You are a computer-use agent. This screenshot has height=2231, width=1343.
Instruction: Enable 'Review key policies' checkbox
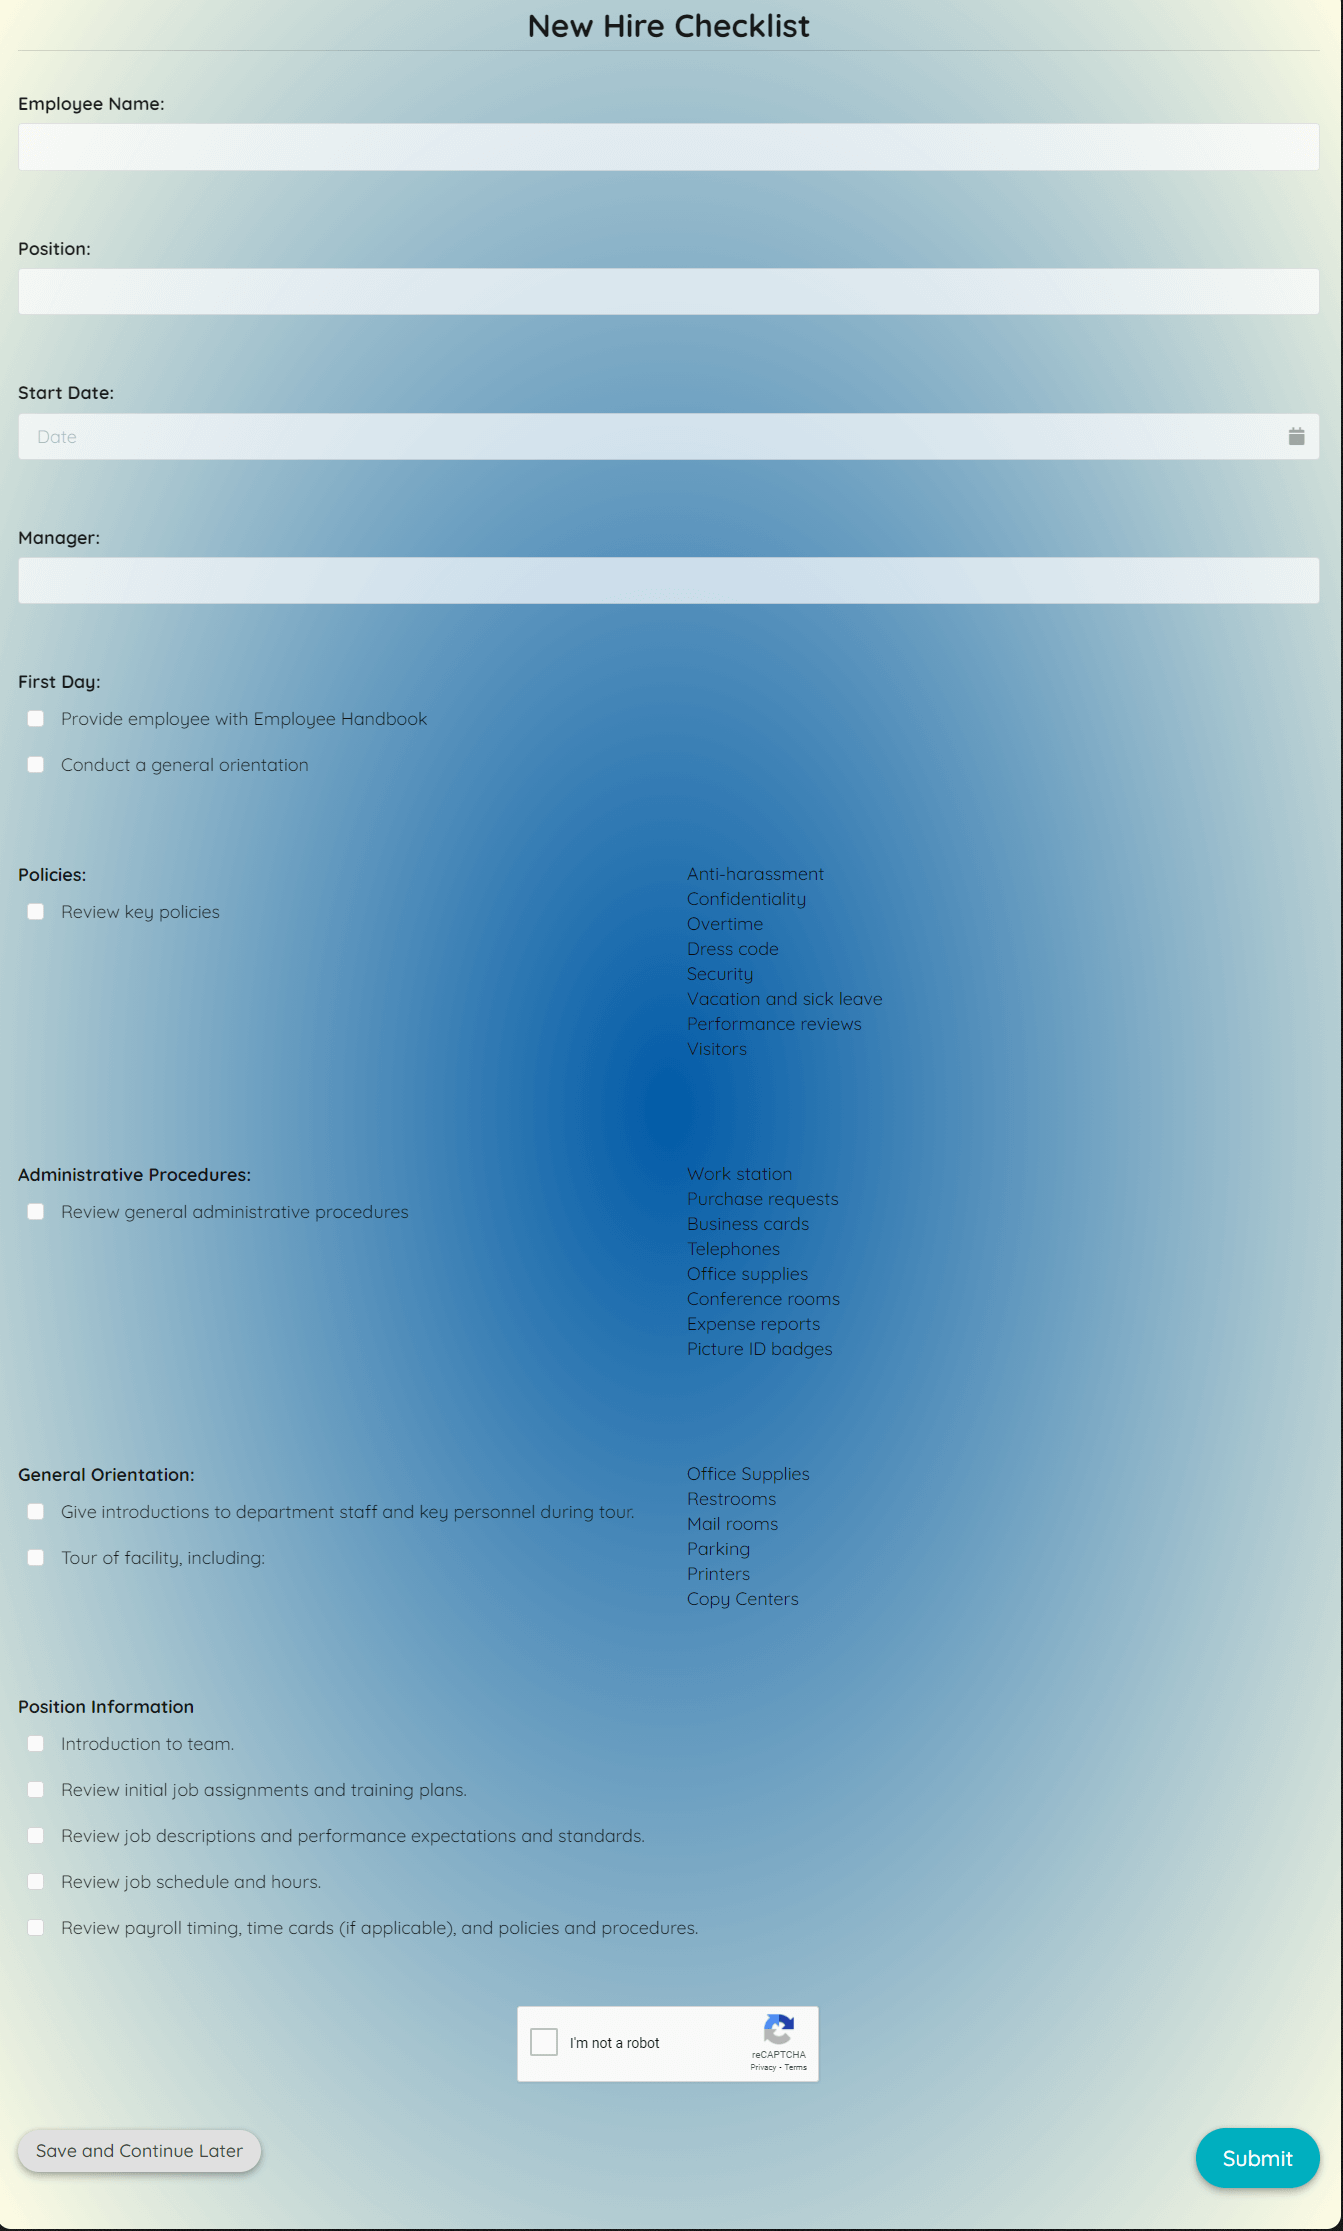coord(36,912)
